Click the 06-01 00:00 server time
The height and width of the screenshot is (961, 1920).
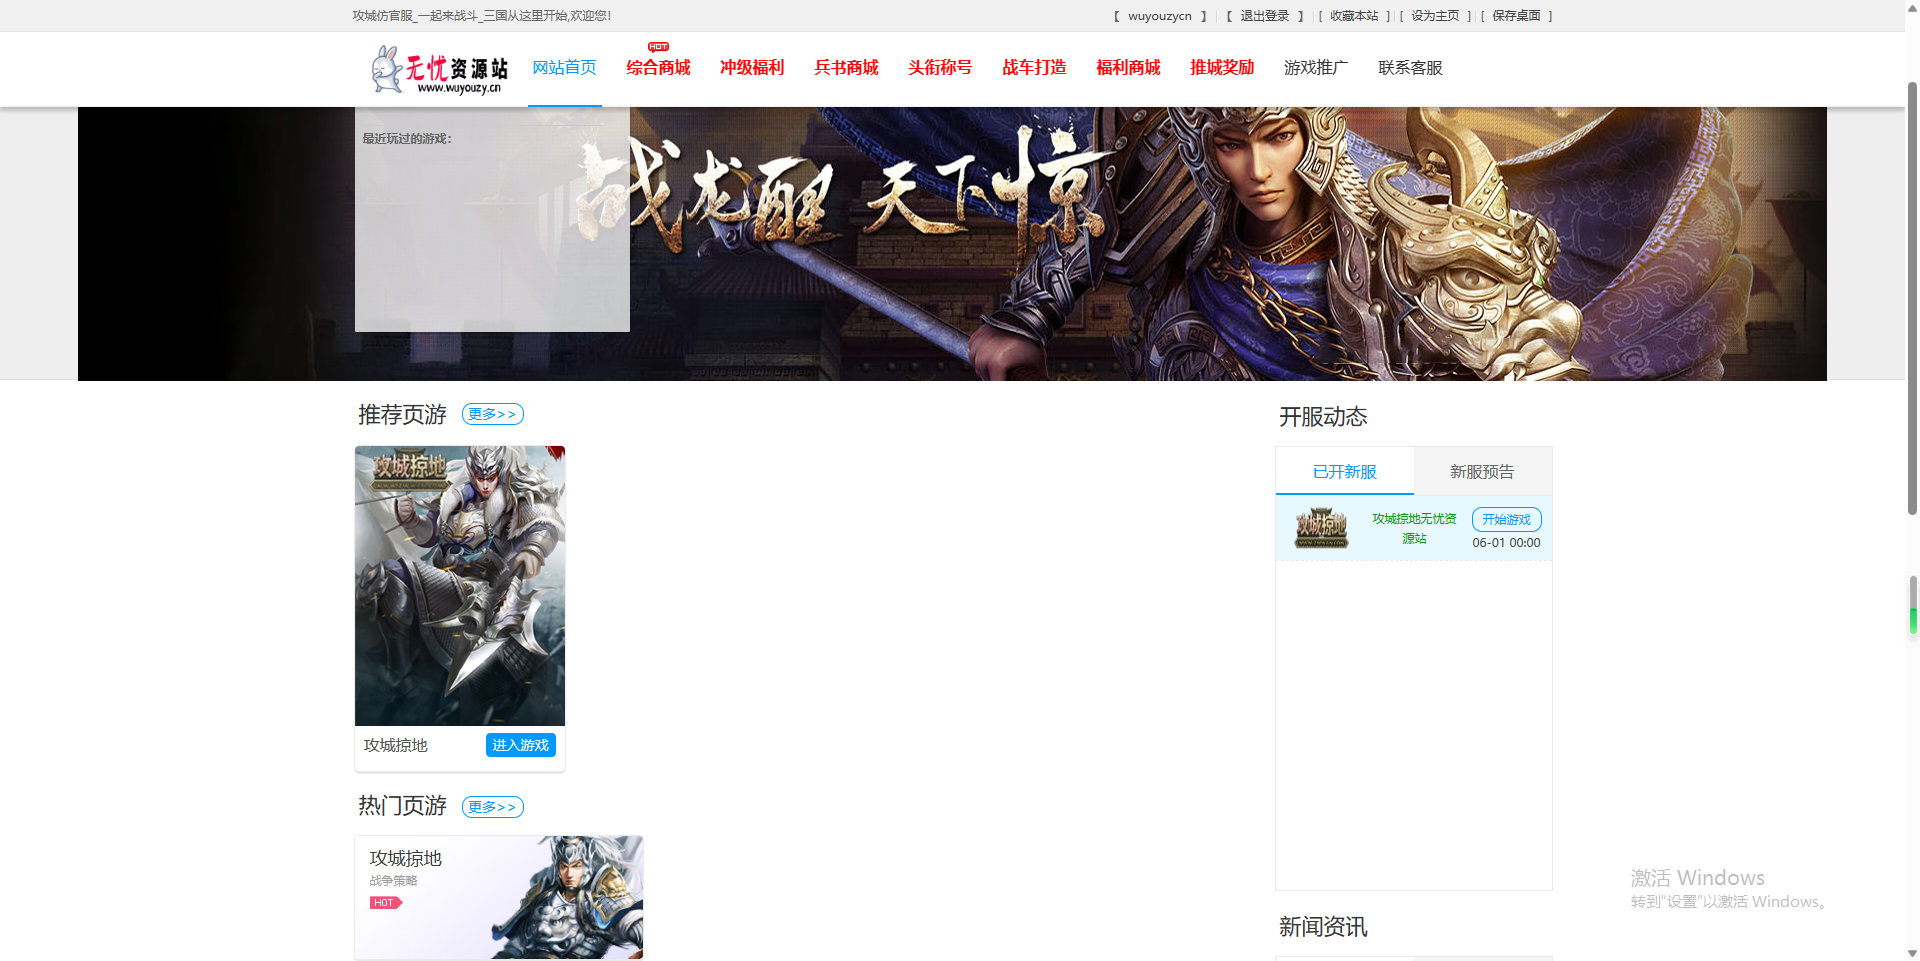click(1506, 543)
